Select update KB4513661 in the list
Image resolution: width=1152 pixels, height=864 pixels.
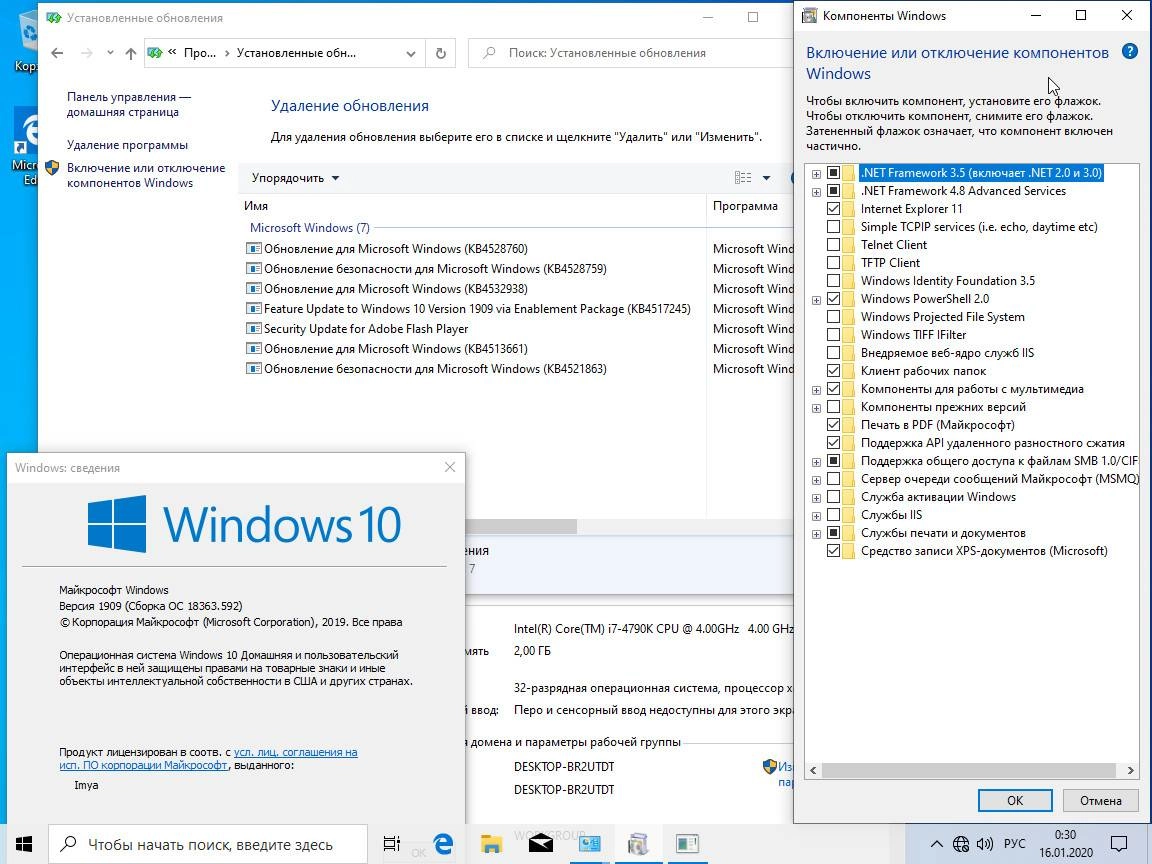[x=395, y=349]
